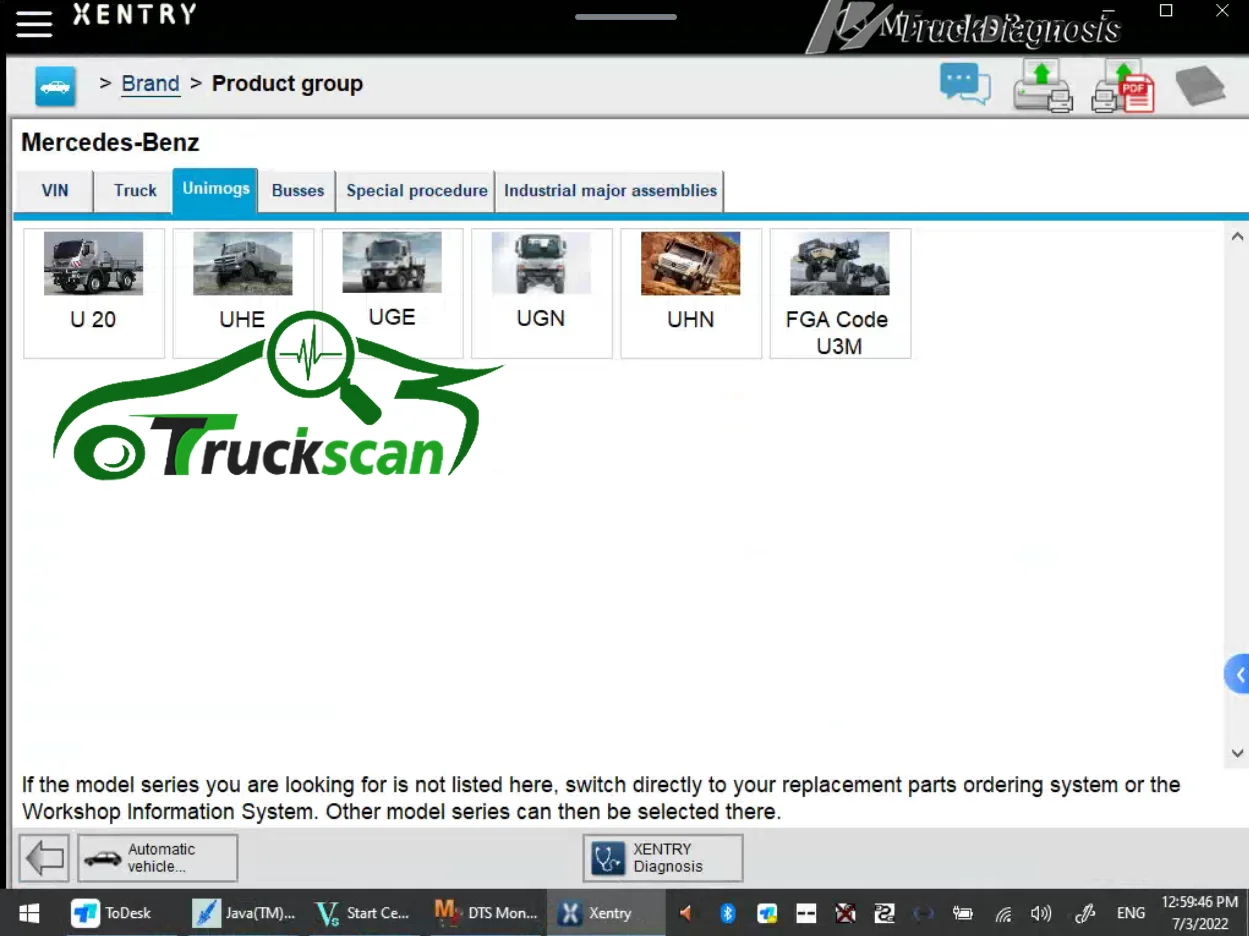Click the back arrow button
1249x936 pixels.
coord(44,858)
